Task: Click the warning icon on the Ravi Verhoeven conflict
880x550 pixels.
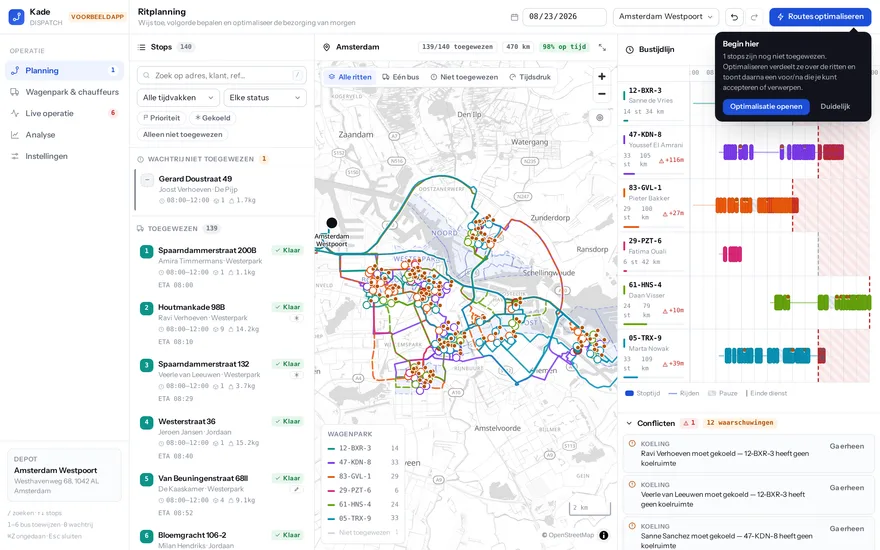Action: tap(632, 443)
